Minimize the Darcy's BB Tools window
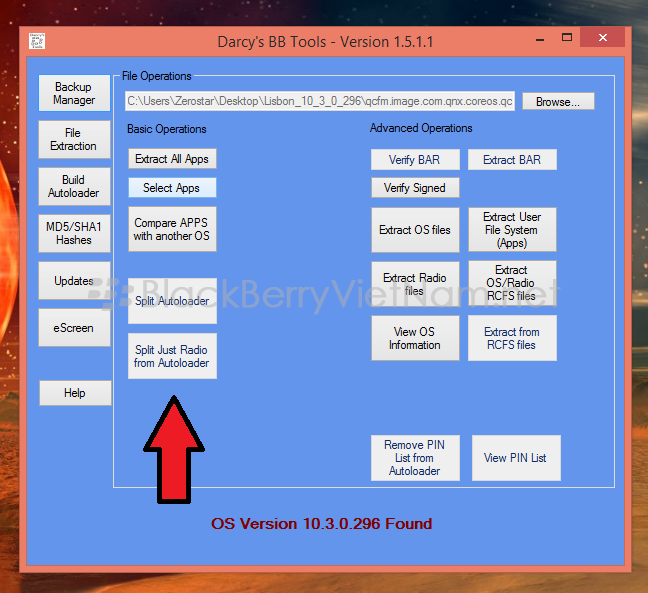648x593 pixels. (540, 38)
